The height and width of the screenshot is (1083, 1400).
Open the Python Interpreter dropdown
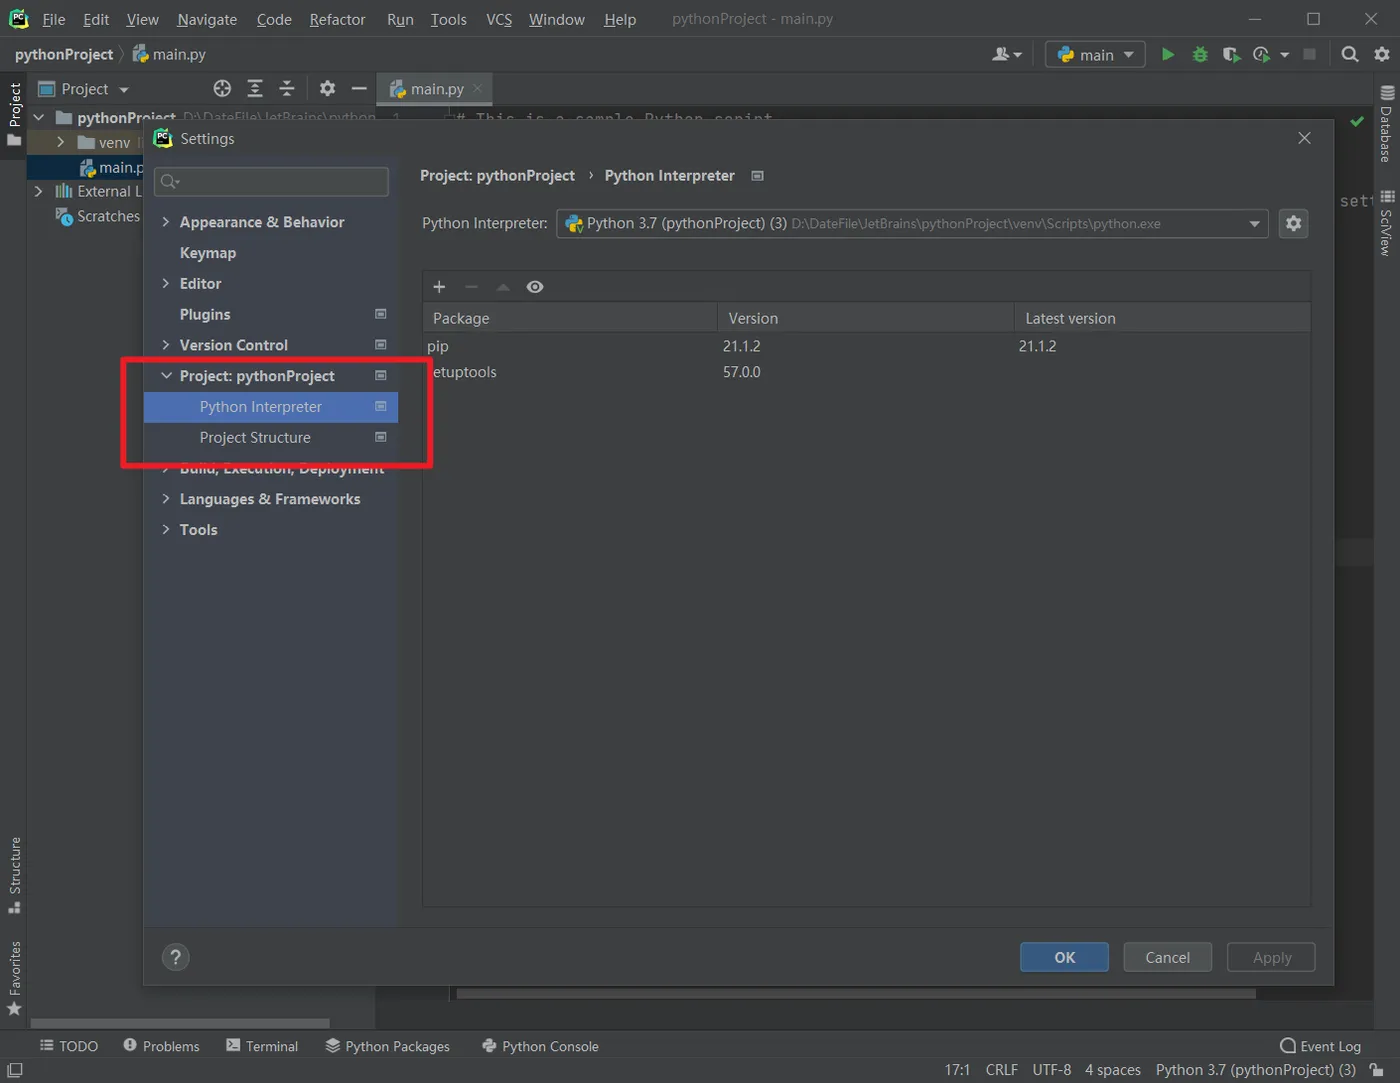click(912, 223)
